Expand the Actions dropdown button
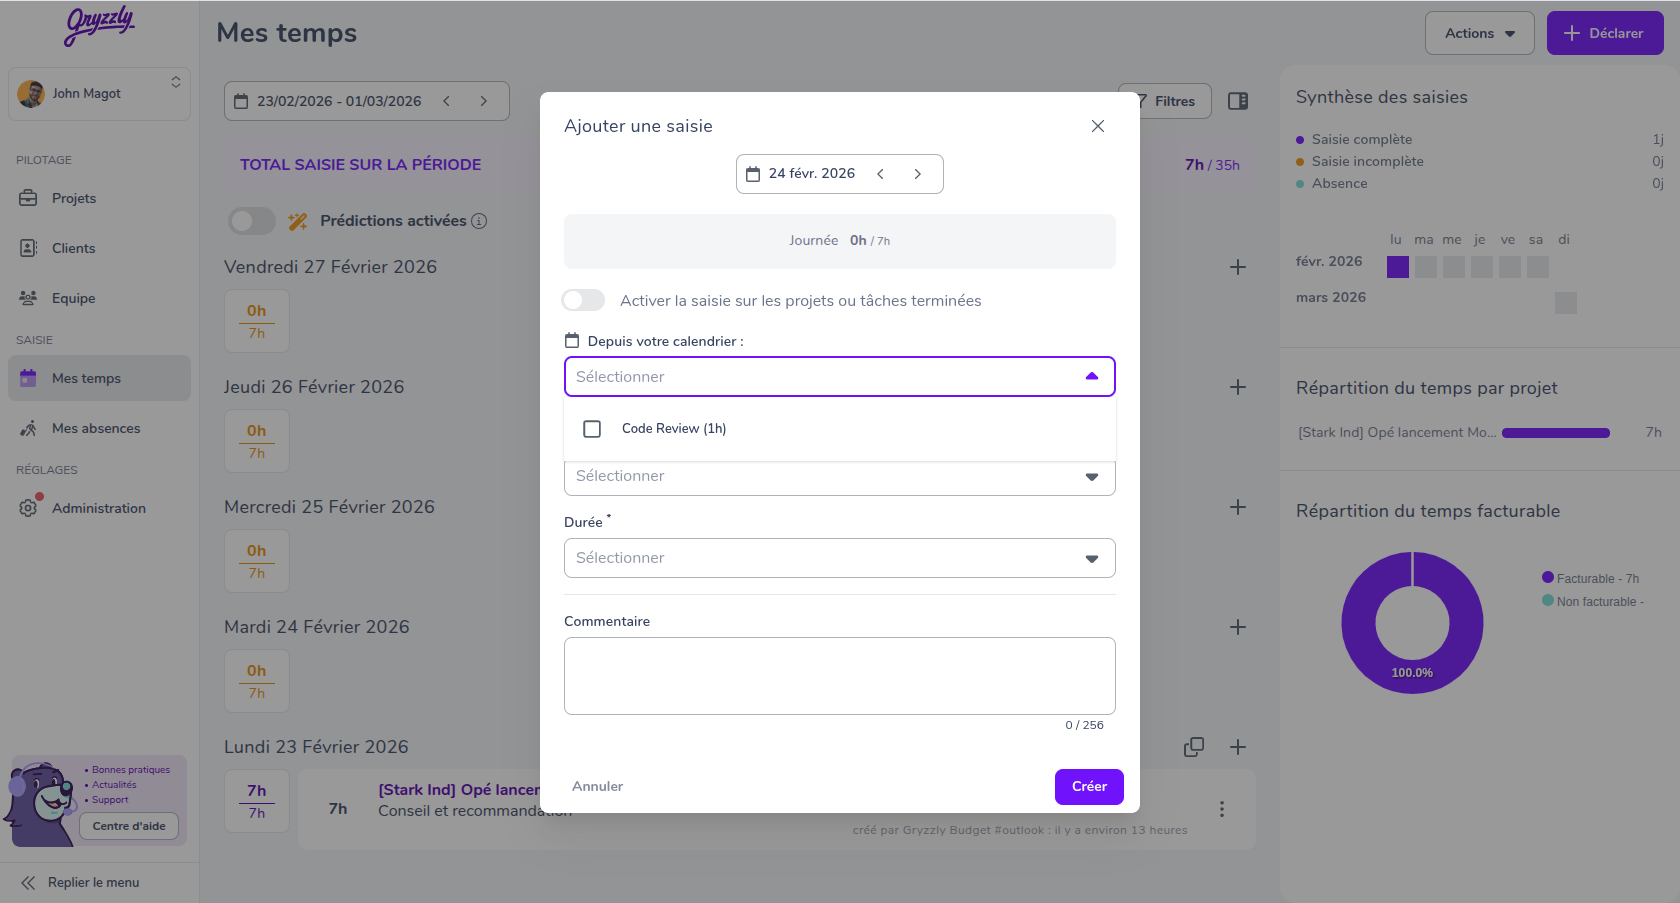Viewport: 1680px width, 903px height. click(x=1479, y=33)
